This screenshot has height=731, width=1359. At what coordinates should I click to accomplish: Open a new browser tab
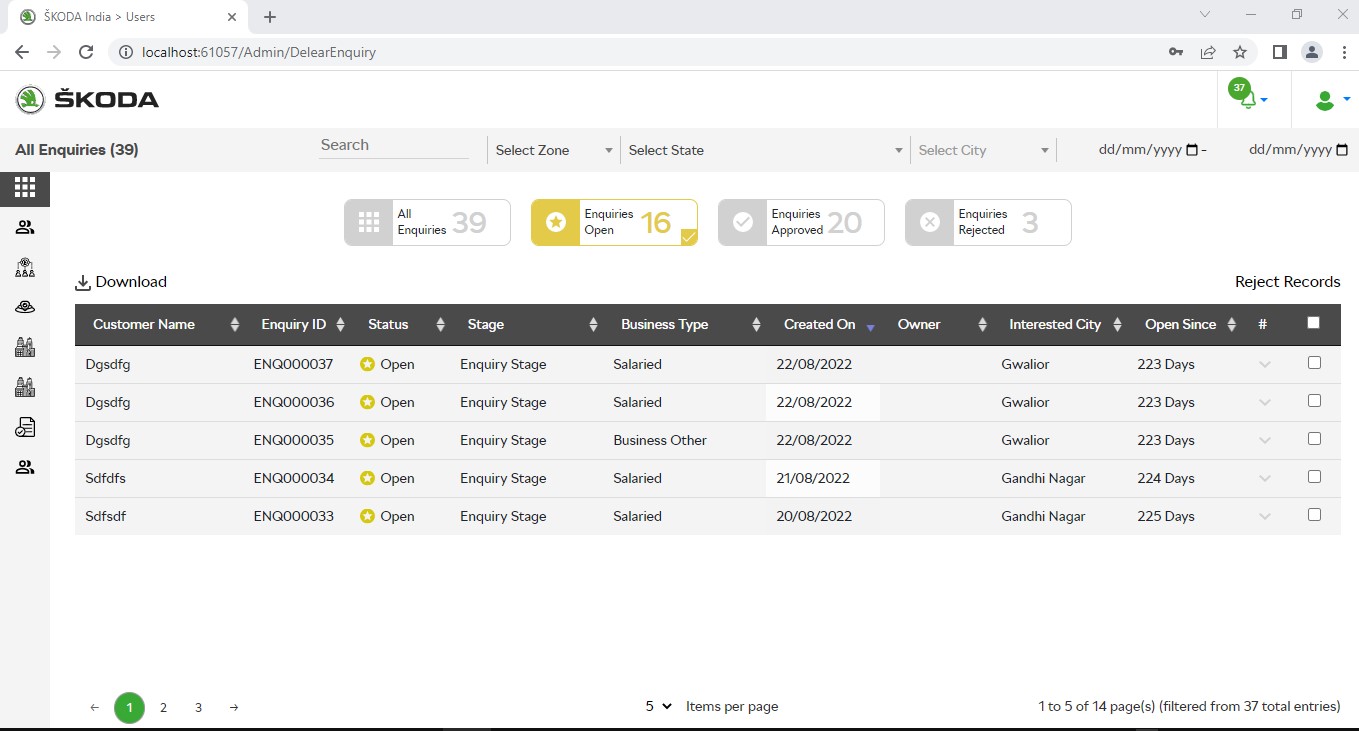point(270,17)
